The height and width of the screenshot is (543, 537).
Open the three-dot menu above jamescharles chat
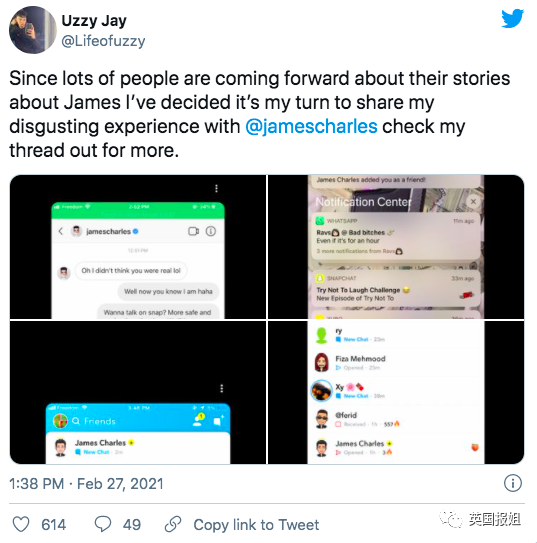[x=216, y=188]
